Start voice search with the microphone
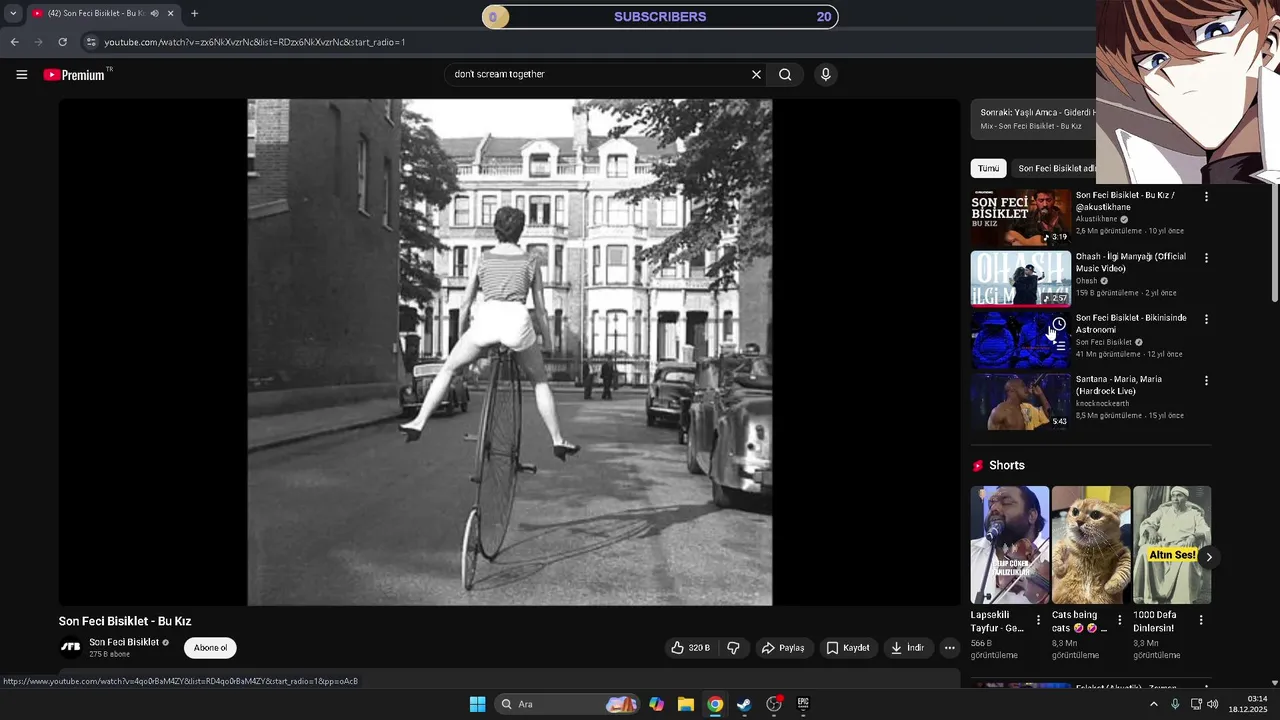The height and width of the screenshot is (720, 1280). tap(825, 74)
